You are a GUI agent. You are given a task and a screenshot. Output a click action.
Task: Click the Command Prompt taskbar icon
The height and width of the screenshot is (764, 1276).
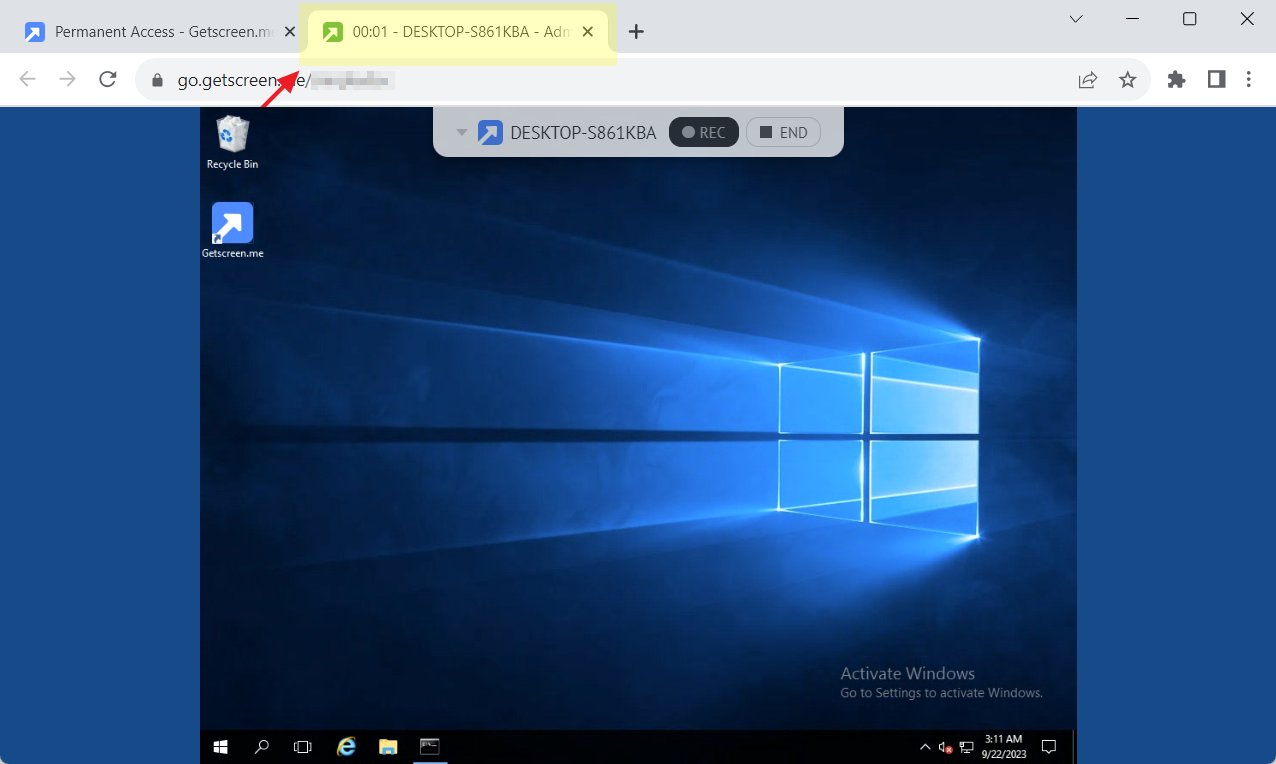pos(429,746)
